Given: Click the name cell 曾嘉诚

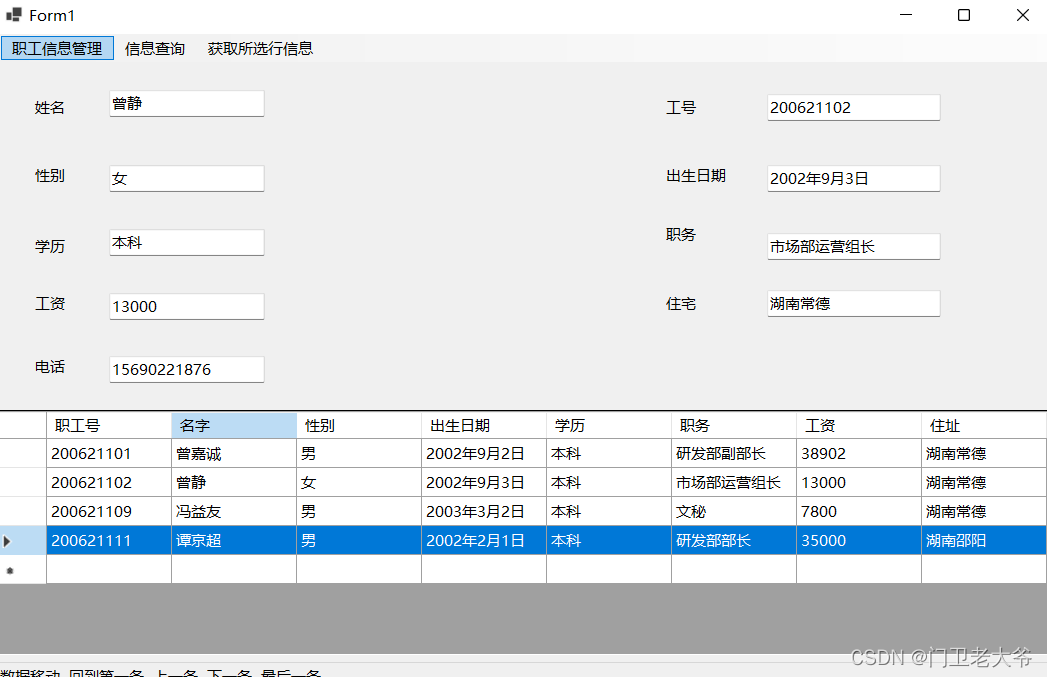Looking at the screenshot, I should [x=234, y=453].
